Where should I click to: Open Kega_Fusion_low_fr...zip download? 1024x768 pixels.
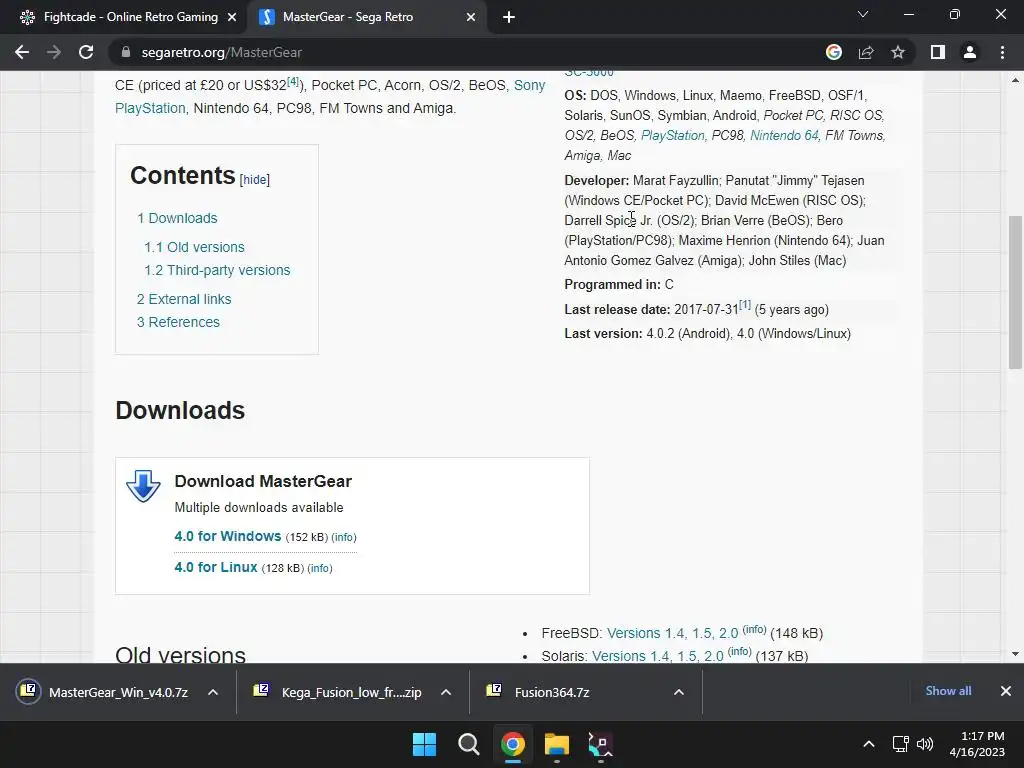(338, 692)
